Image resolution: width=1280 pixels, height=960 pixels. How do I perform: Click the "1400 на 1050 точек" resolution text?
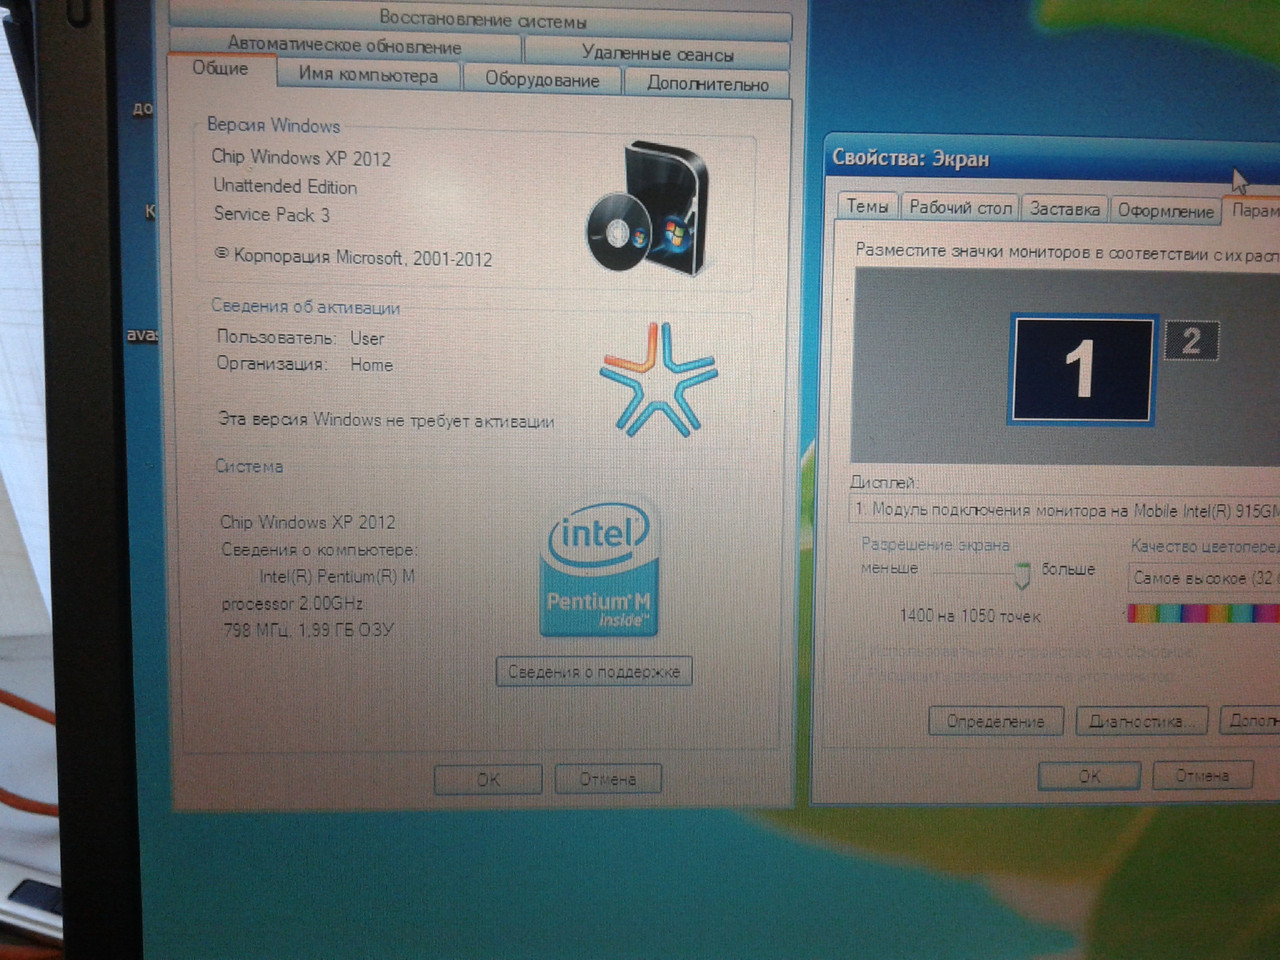(970, 616)
